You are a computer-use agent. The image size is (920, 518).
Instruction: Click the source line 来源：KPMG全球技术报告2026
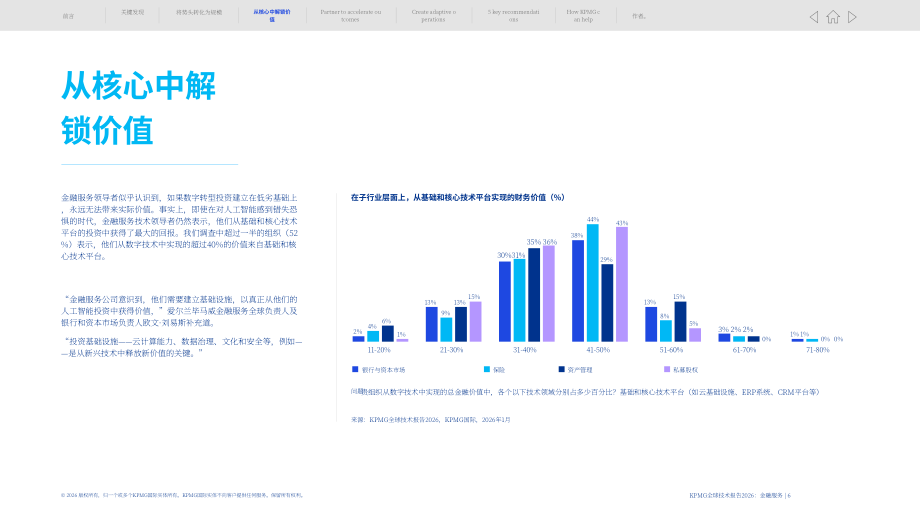coord(431,420)
